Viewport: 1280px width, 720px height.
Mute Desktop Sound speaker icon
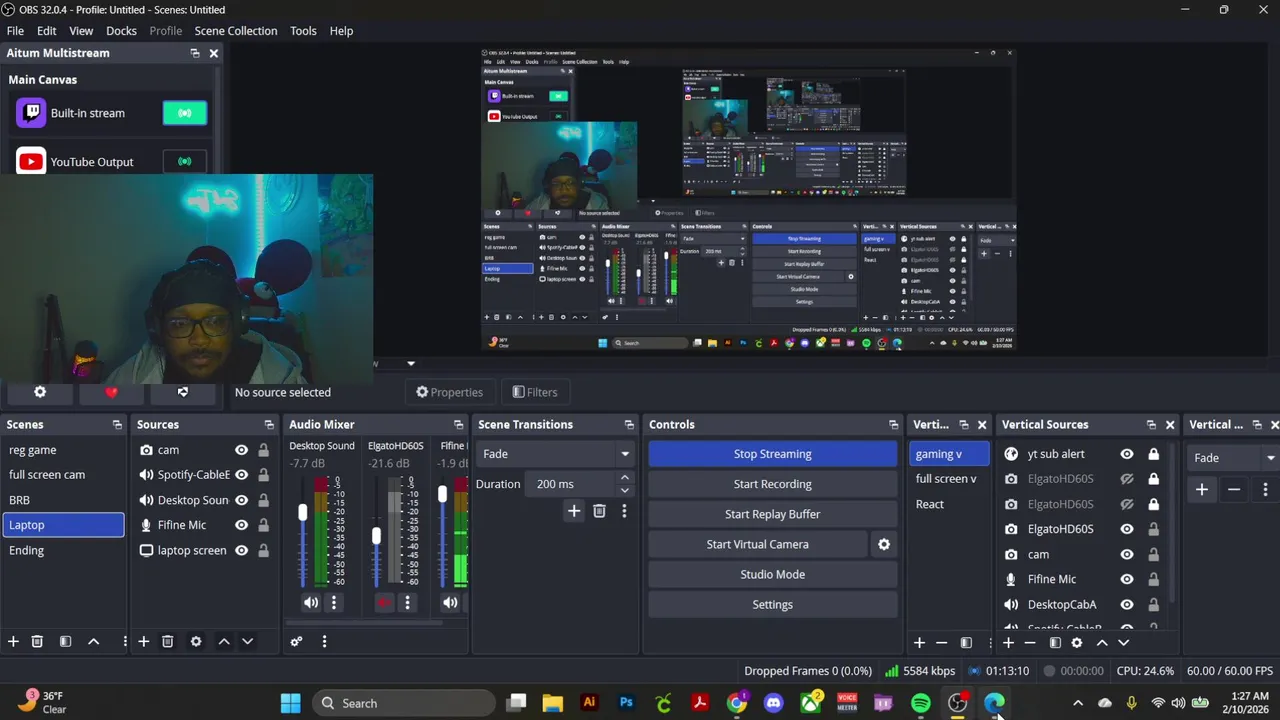(311, 602)
